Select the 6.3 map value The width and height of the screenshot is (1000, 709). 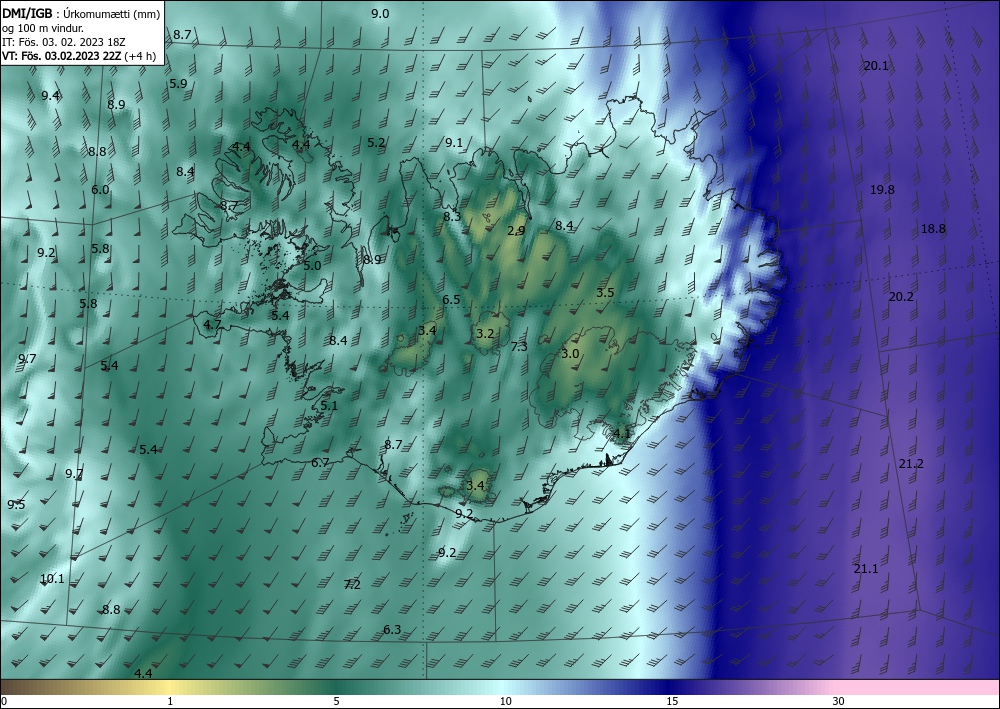click(392, 630)
